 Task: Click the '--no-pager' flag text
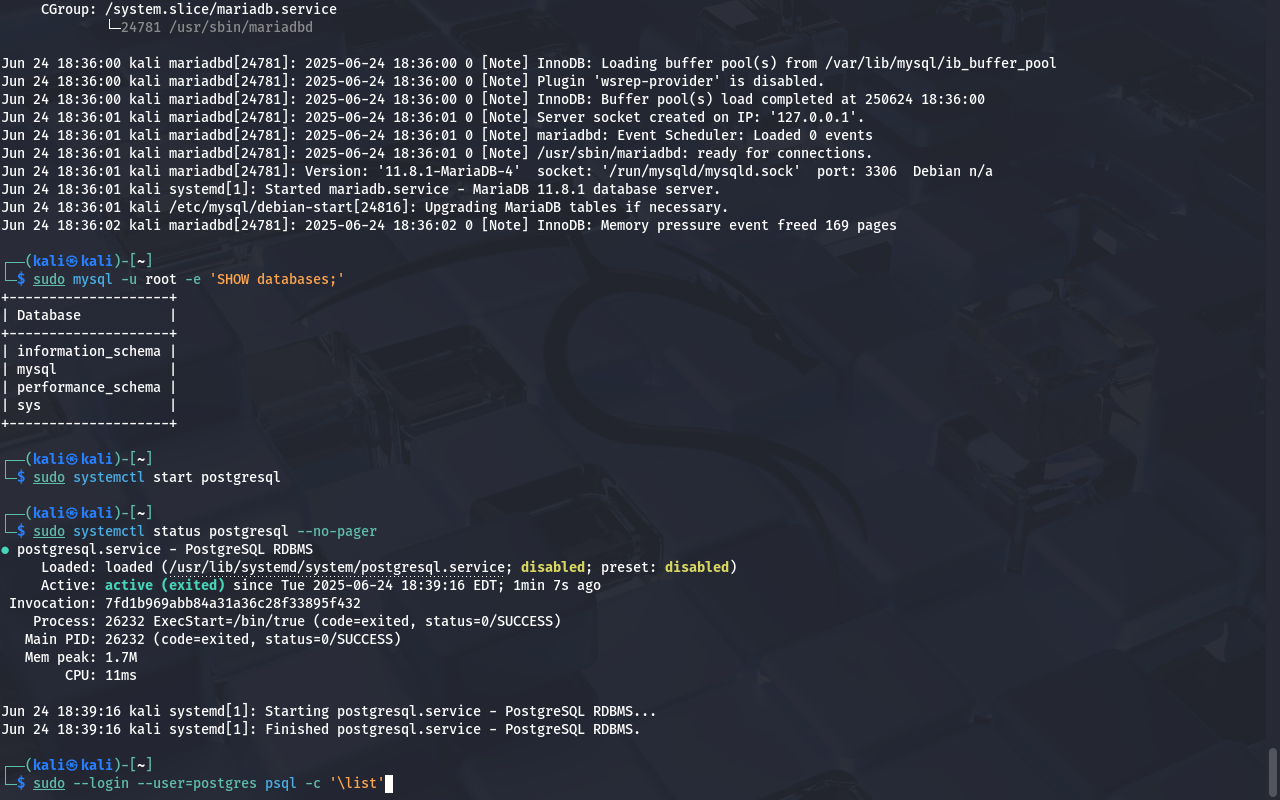337,531
